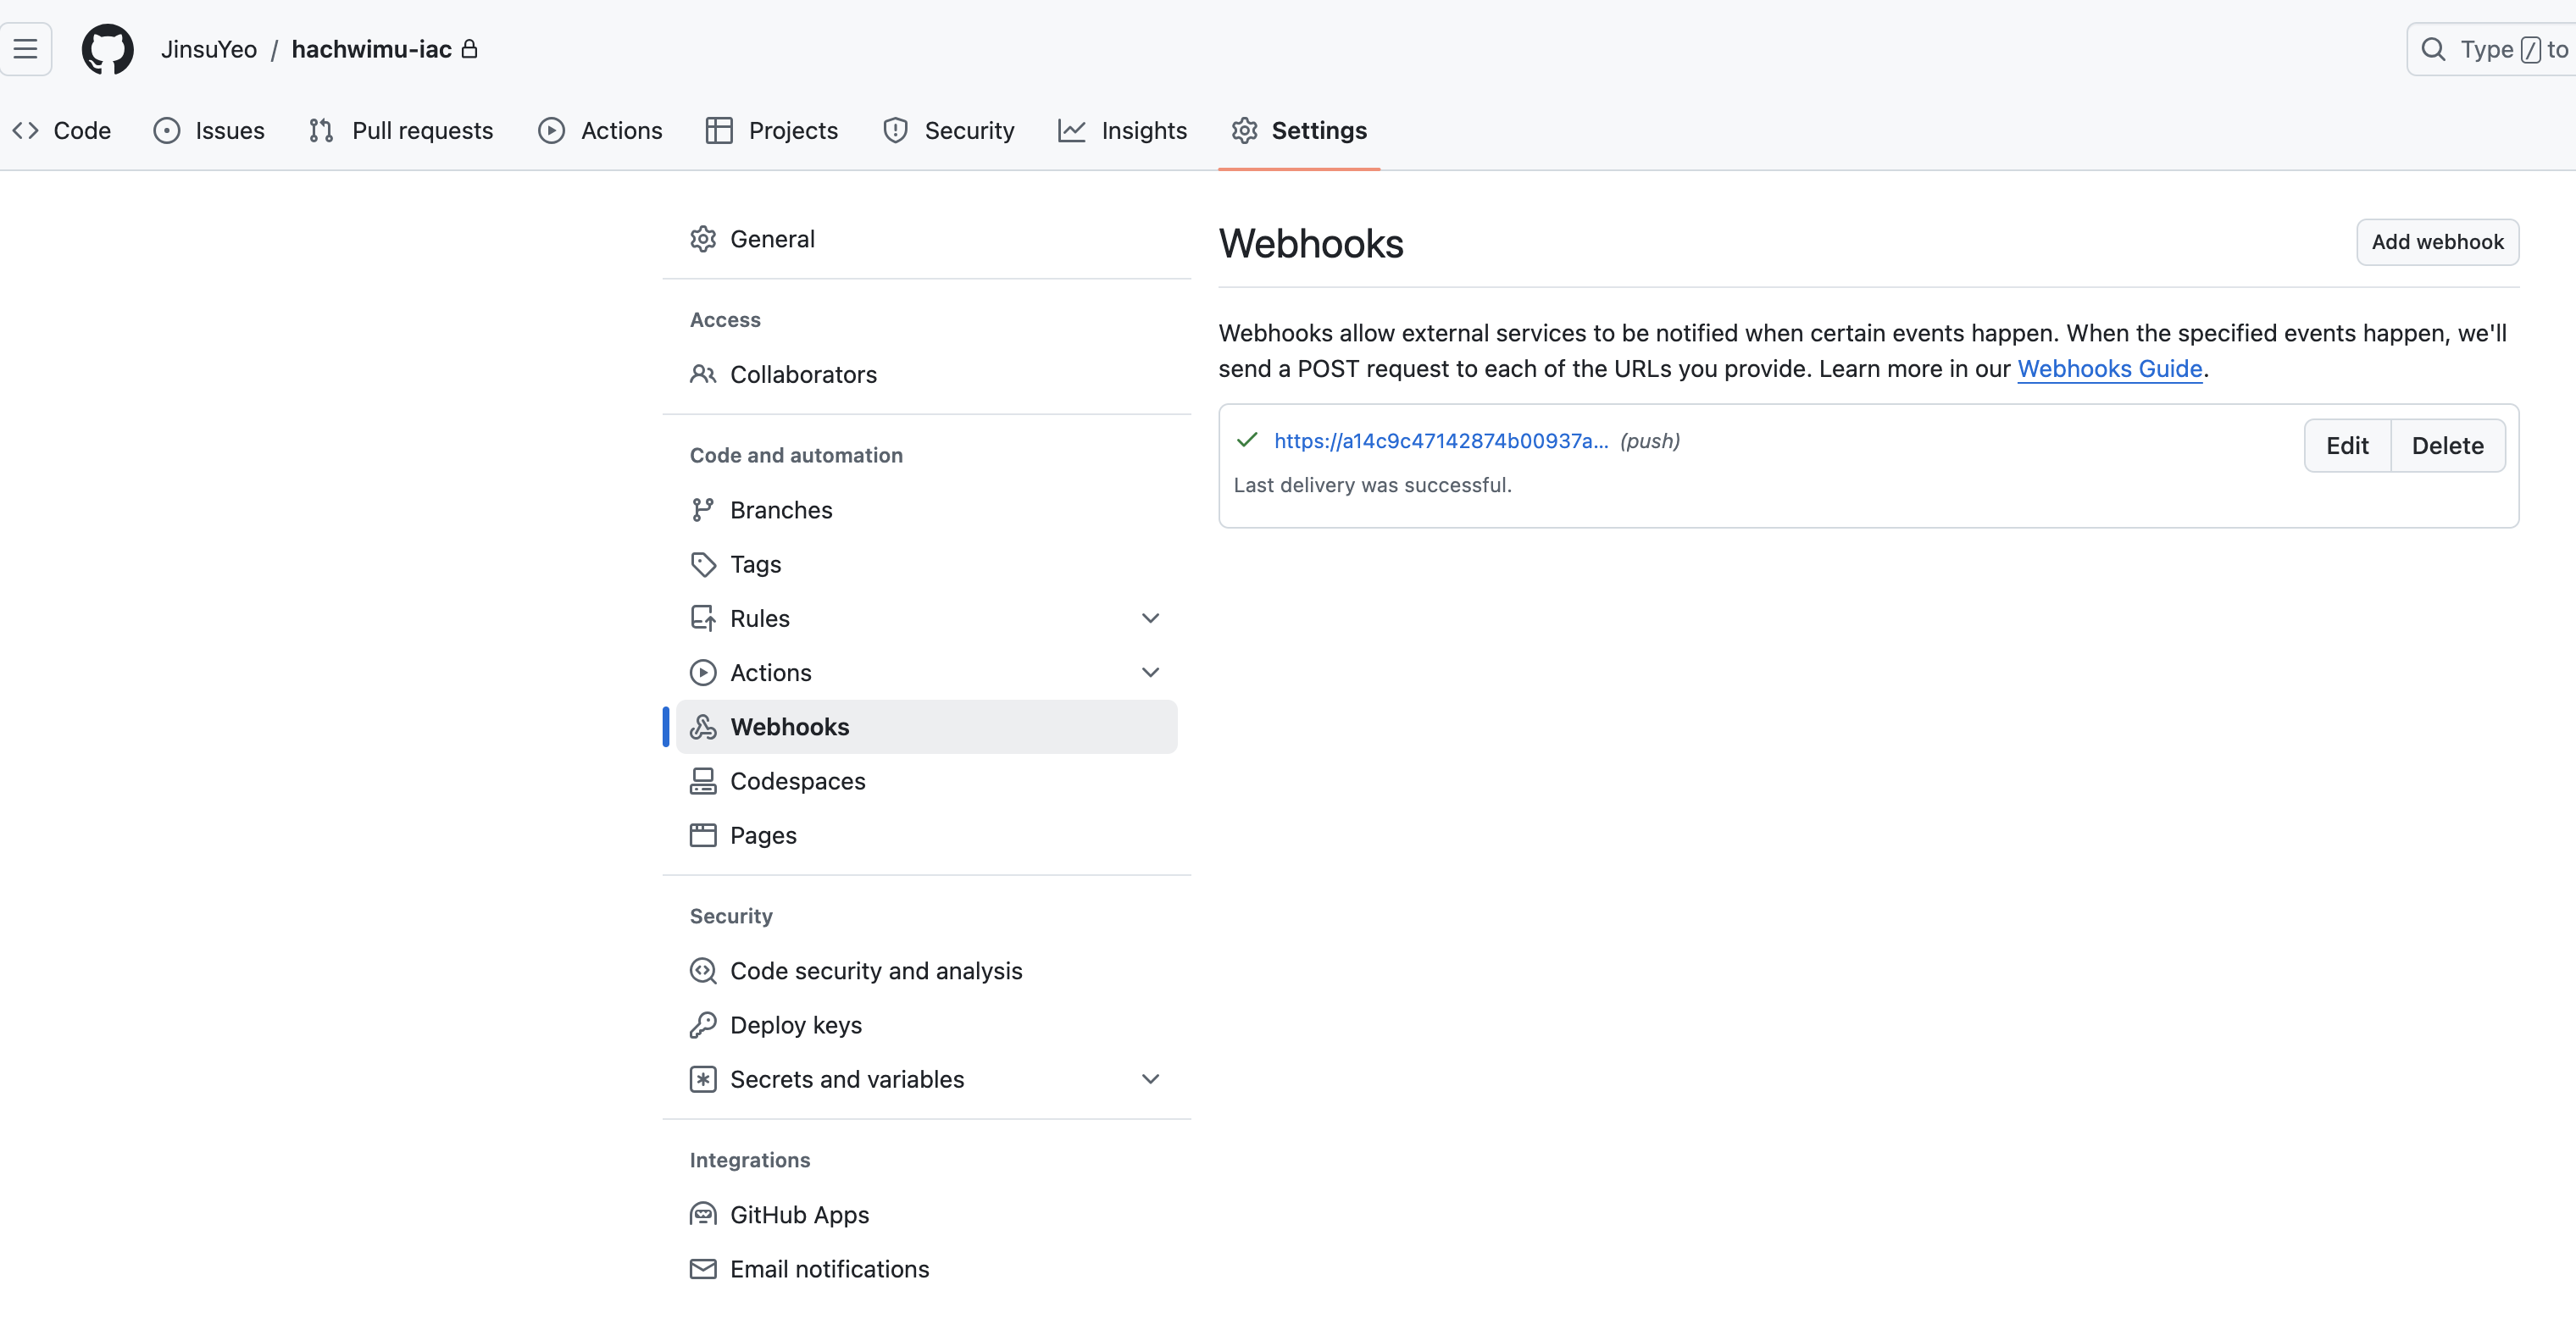2576x1330 pixels.
Task: Click the Settings gear icon in top nav
Action: click(1244, 130)
